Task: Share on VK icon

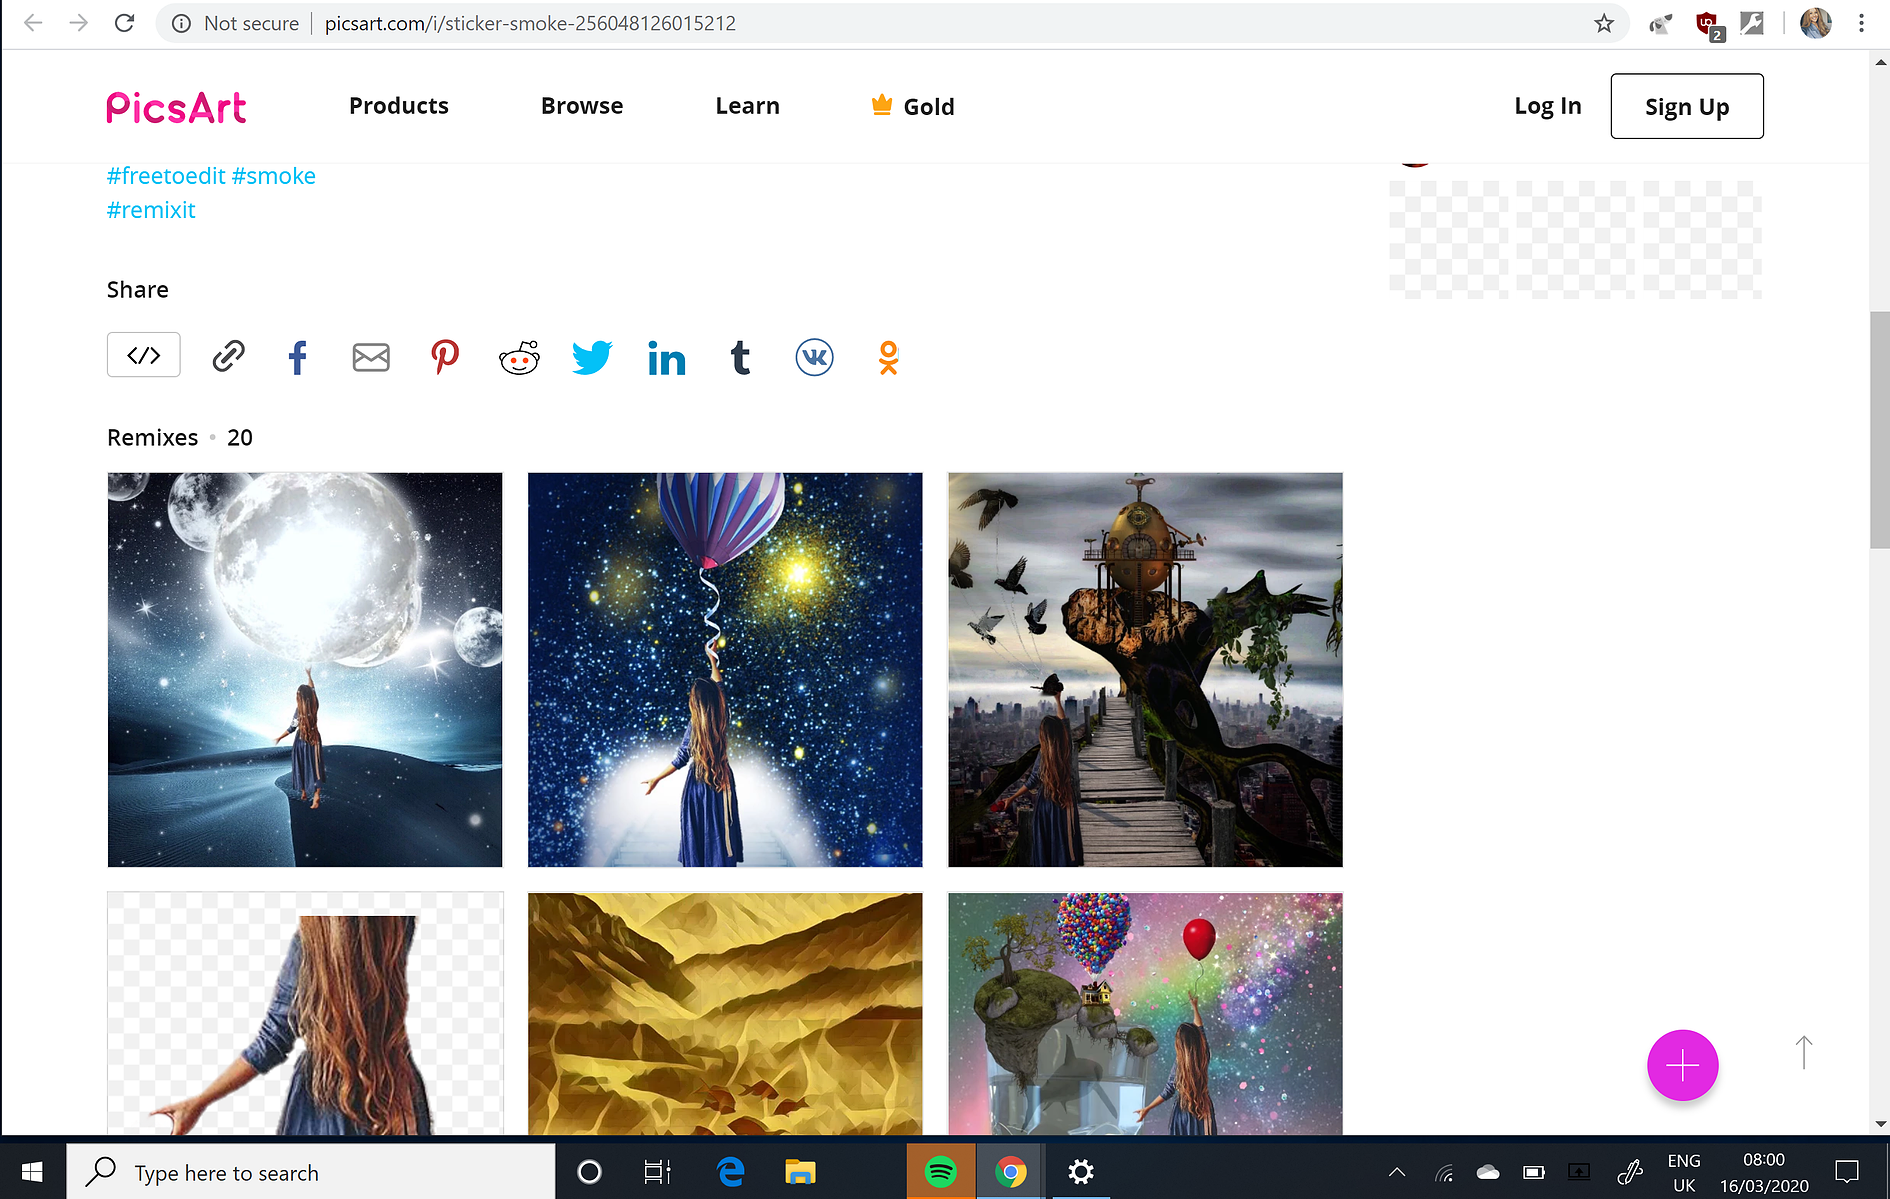Action: point(814,357)
